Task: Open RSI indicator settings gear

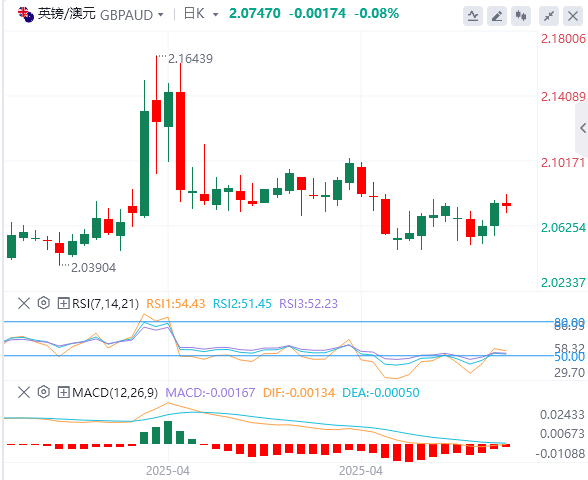Action: tap(44, 303)
